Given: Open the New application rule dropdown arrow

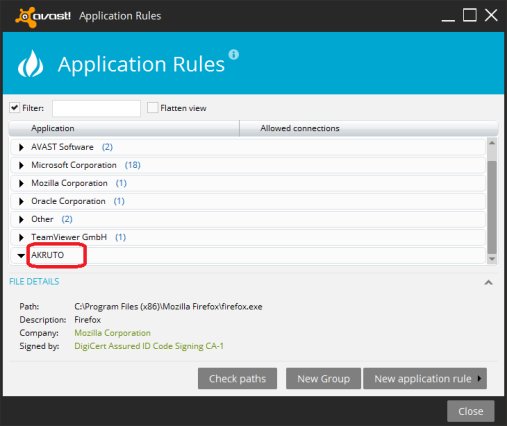Looking at the screenshot, I should (479, 378).
